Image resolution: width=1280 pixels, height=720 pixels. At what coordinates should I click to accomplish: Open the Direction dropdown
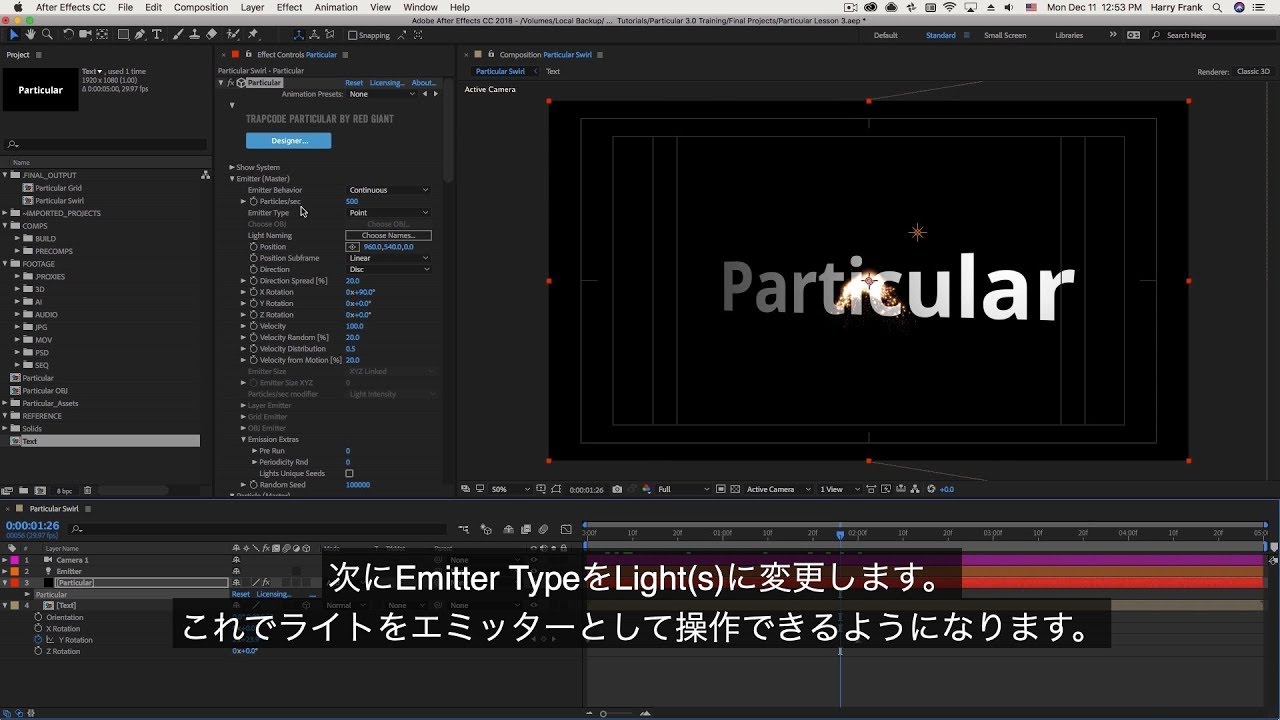tap(388, 269)
